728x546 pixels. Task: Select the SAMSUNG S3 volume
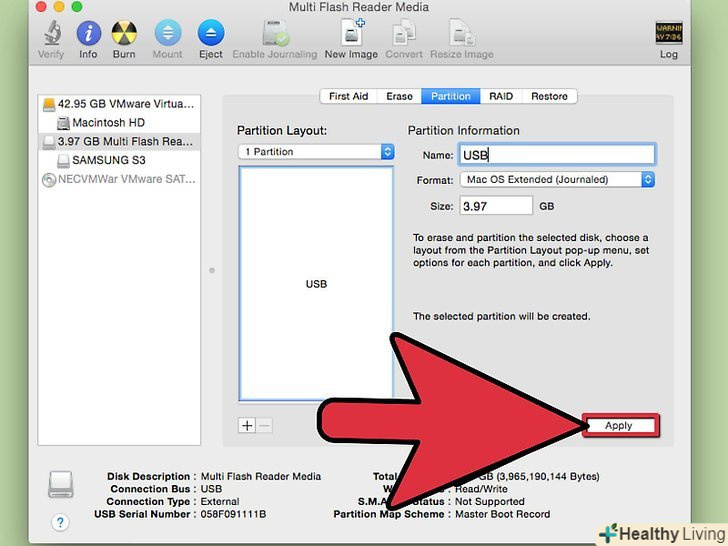119,160
